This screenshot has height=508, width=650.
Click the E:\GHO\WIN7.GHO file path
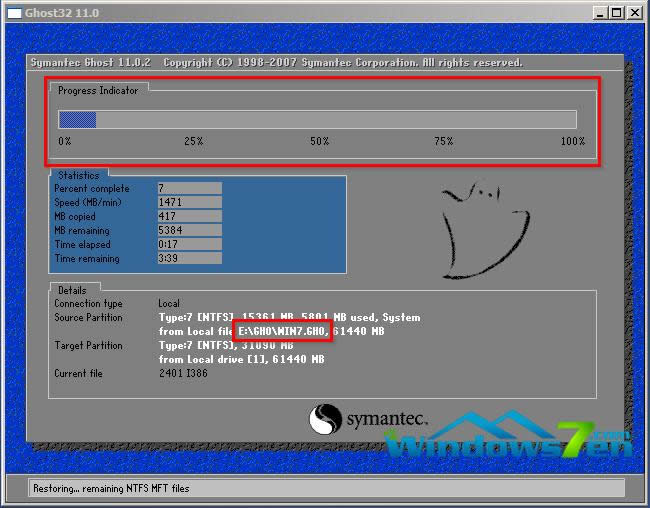click(284, 331)
